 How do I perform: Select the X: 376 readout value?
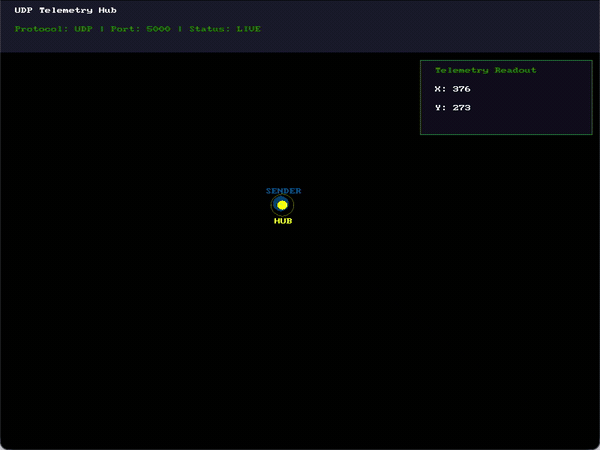pyautogui.click(x=453, y=89)
